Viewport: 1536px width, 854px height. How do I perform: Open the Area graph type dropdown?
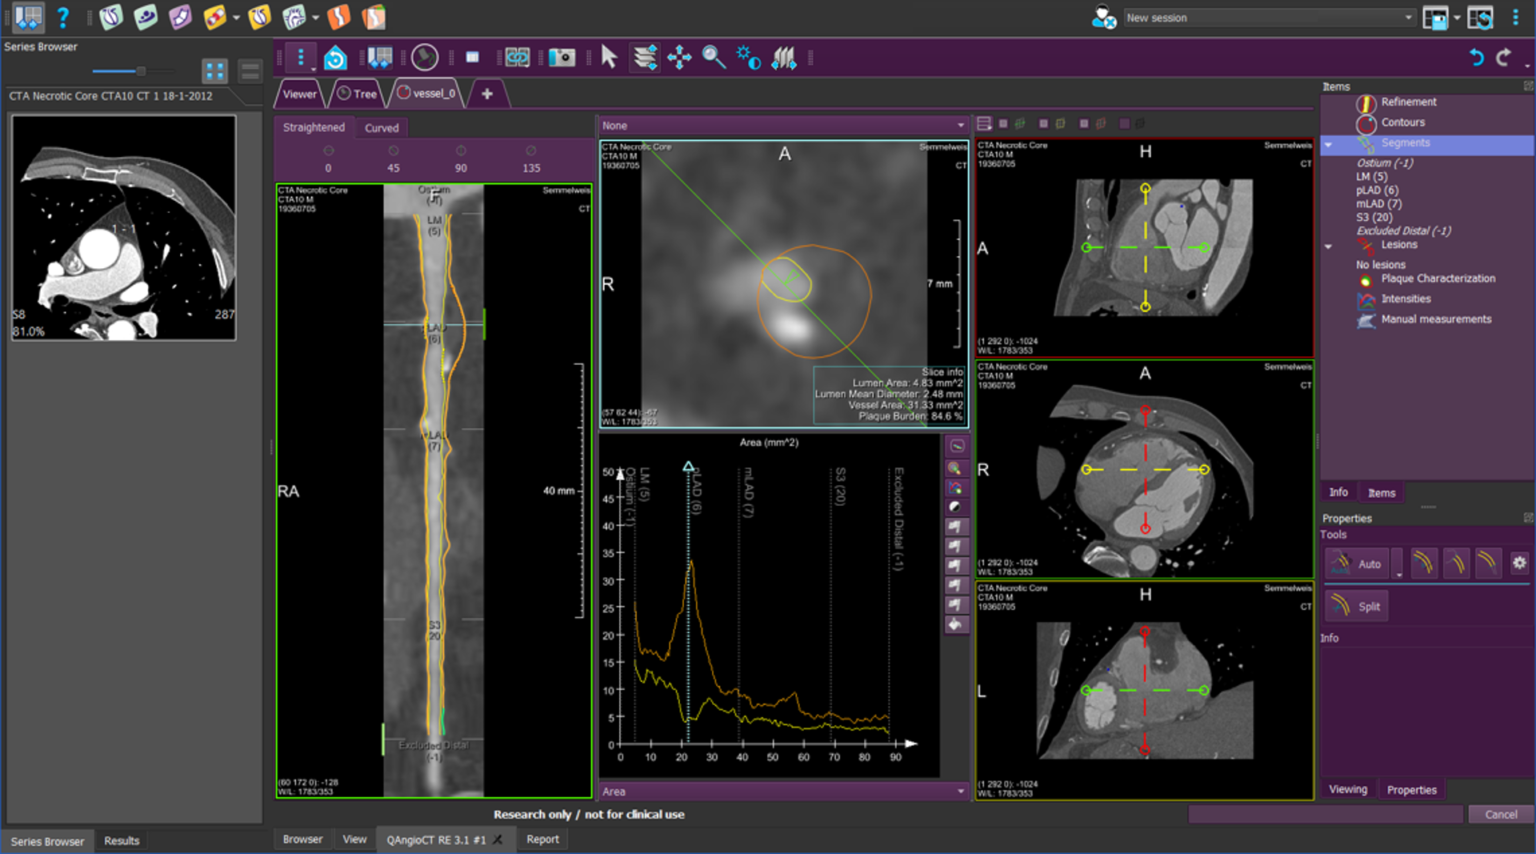[782, 791]
